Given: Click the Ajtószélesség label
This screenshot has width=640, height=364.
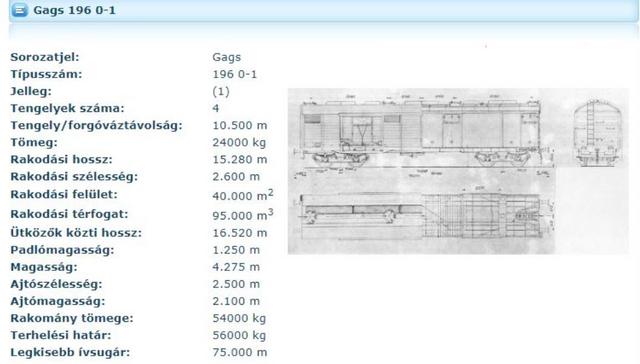Looking at the screenshot, I should 56,284.
